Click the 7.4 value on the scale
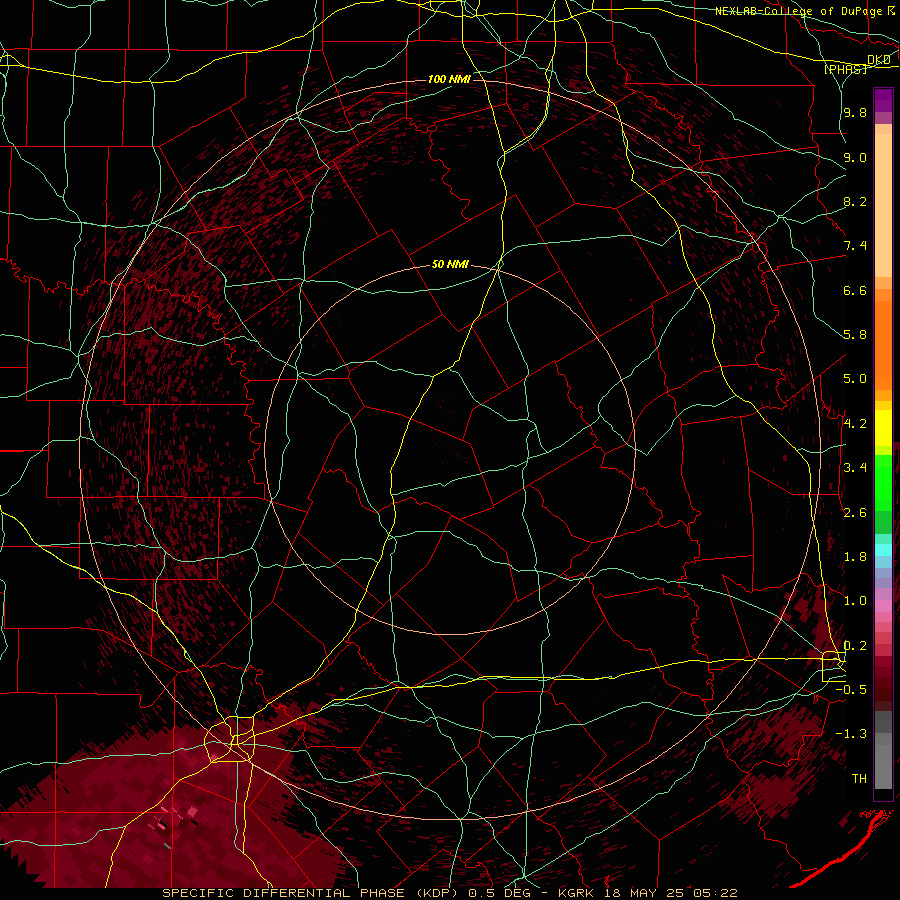 click(855, 246)
